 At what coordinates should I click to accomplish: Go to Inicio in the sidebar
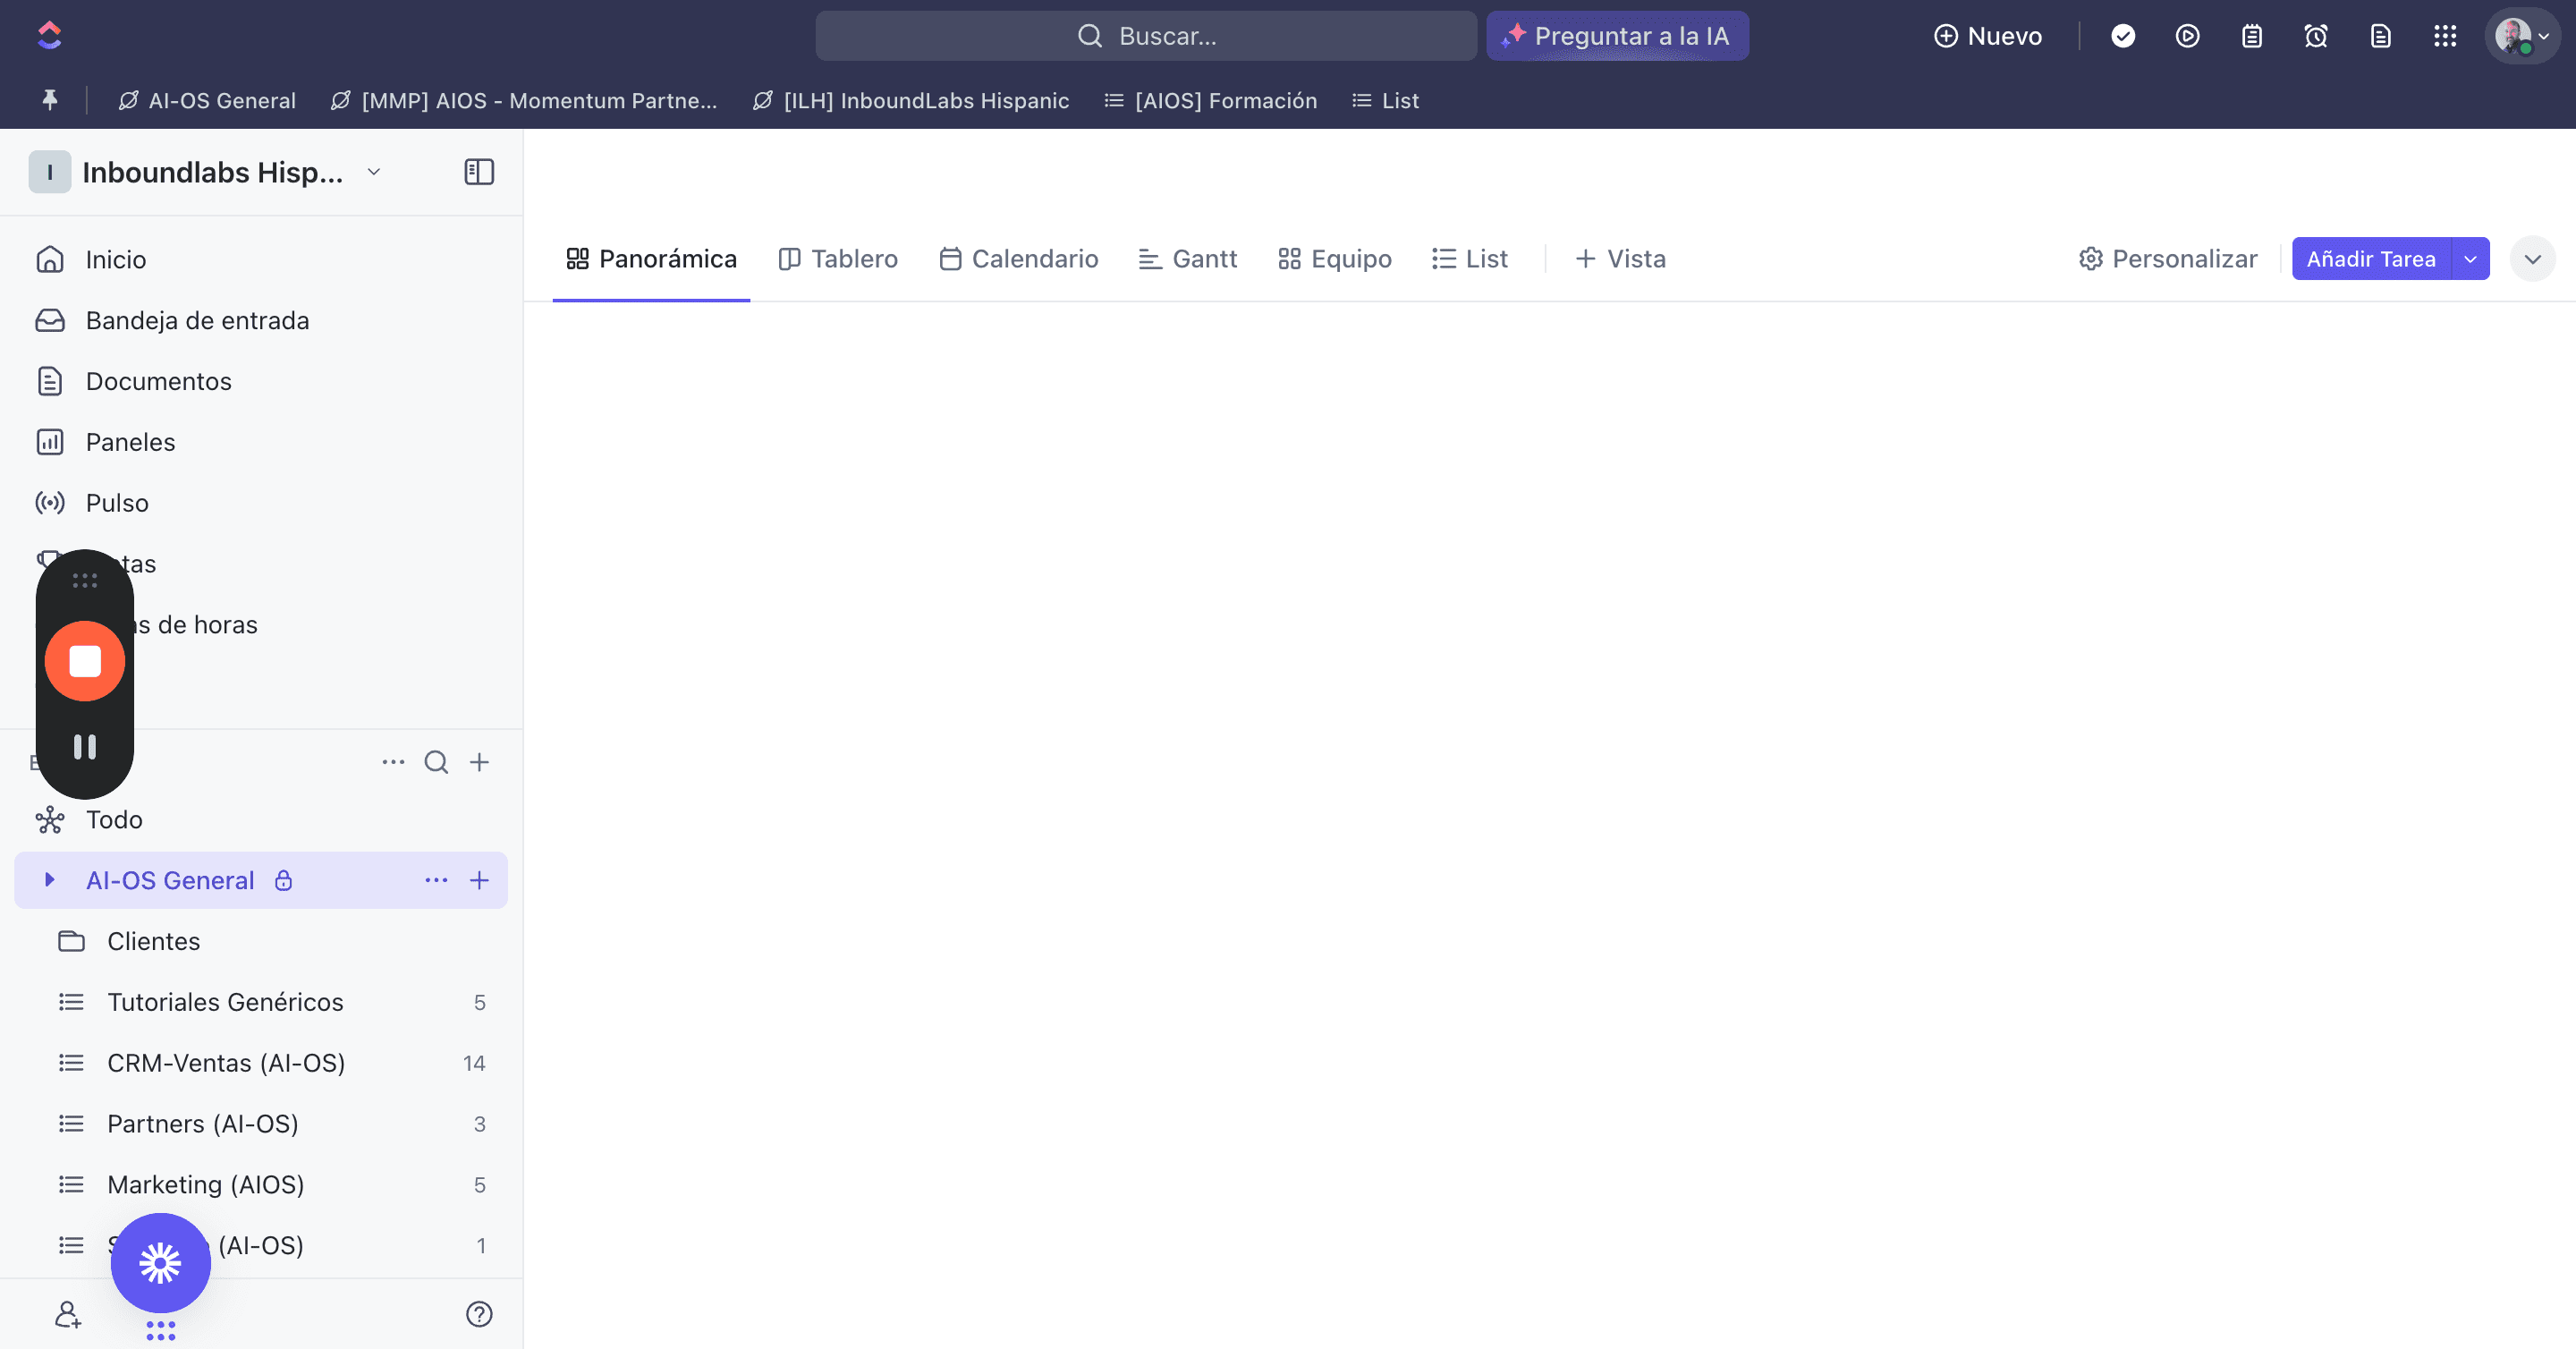[x=262, y=259]
